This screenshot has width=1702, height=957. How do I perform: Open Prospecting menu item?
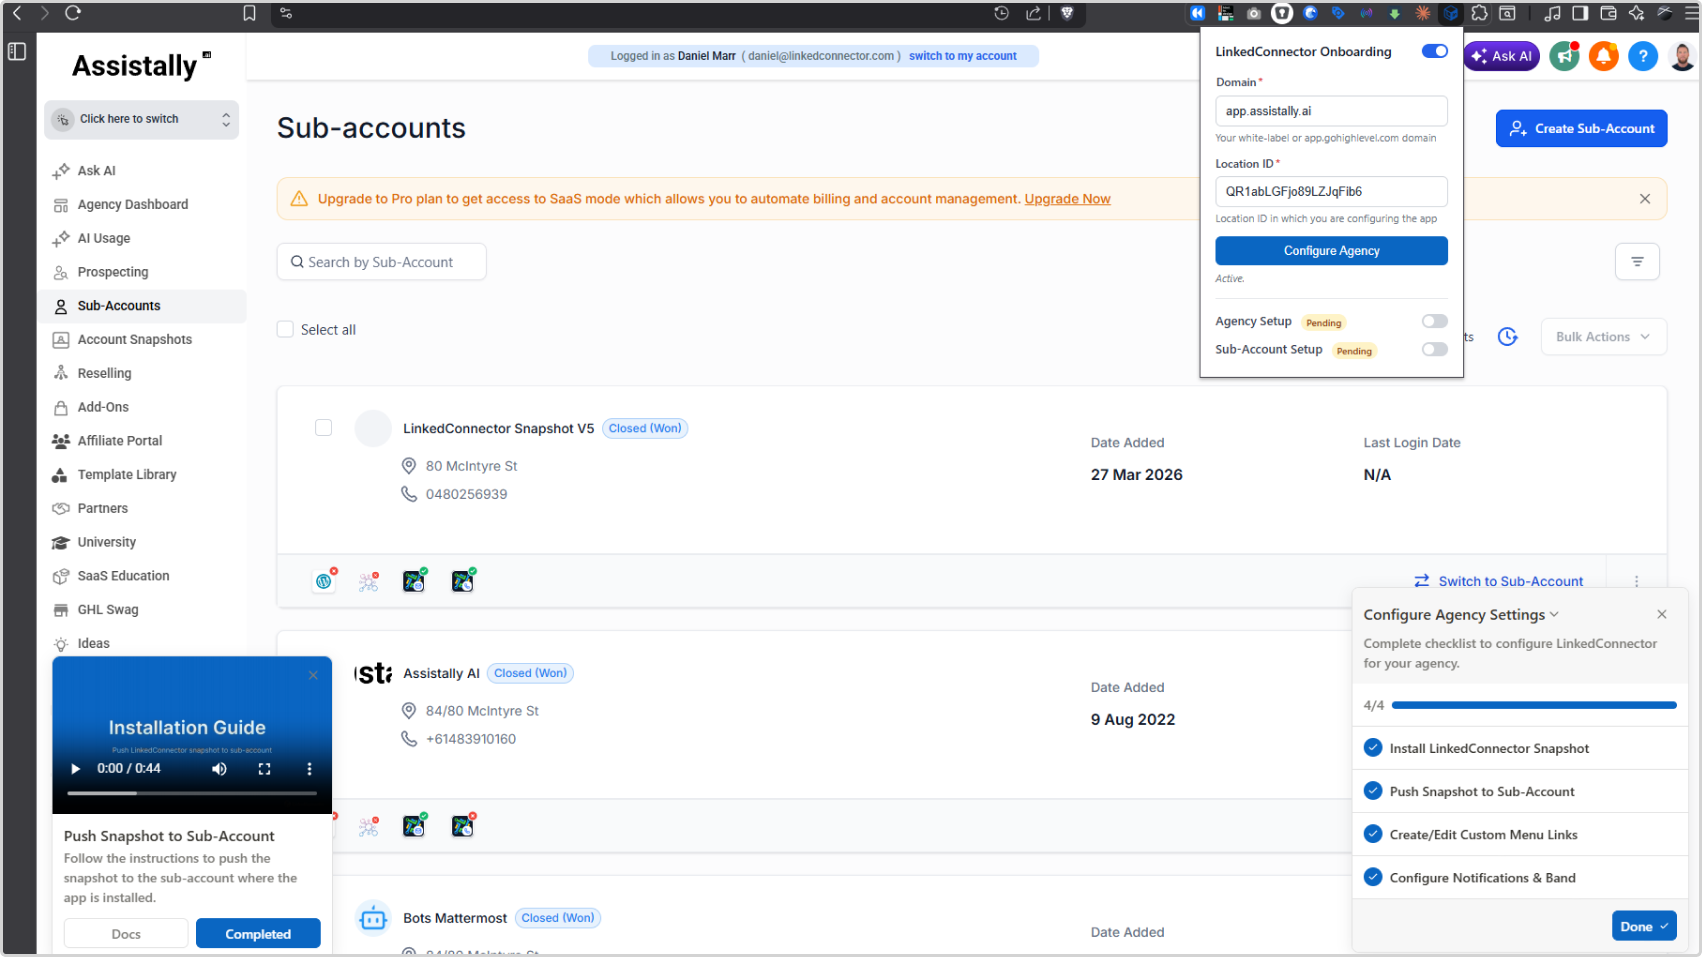pyautogui.click(x=113, y=272)
